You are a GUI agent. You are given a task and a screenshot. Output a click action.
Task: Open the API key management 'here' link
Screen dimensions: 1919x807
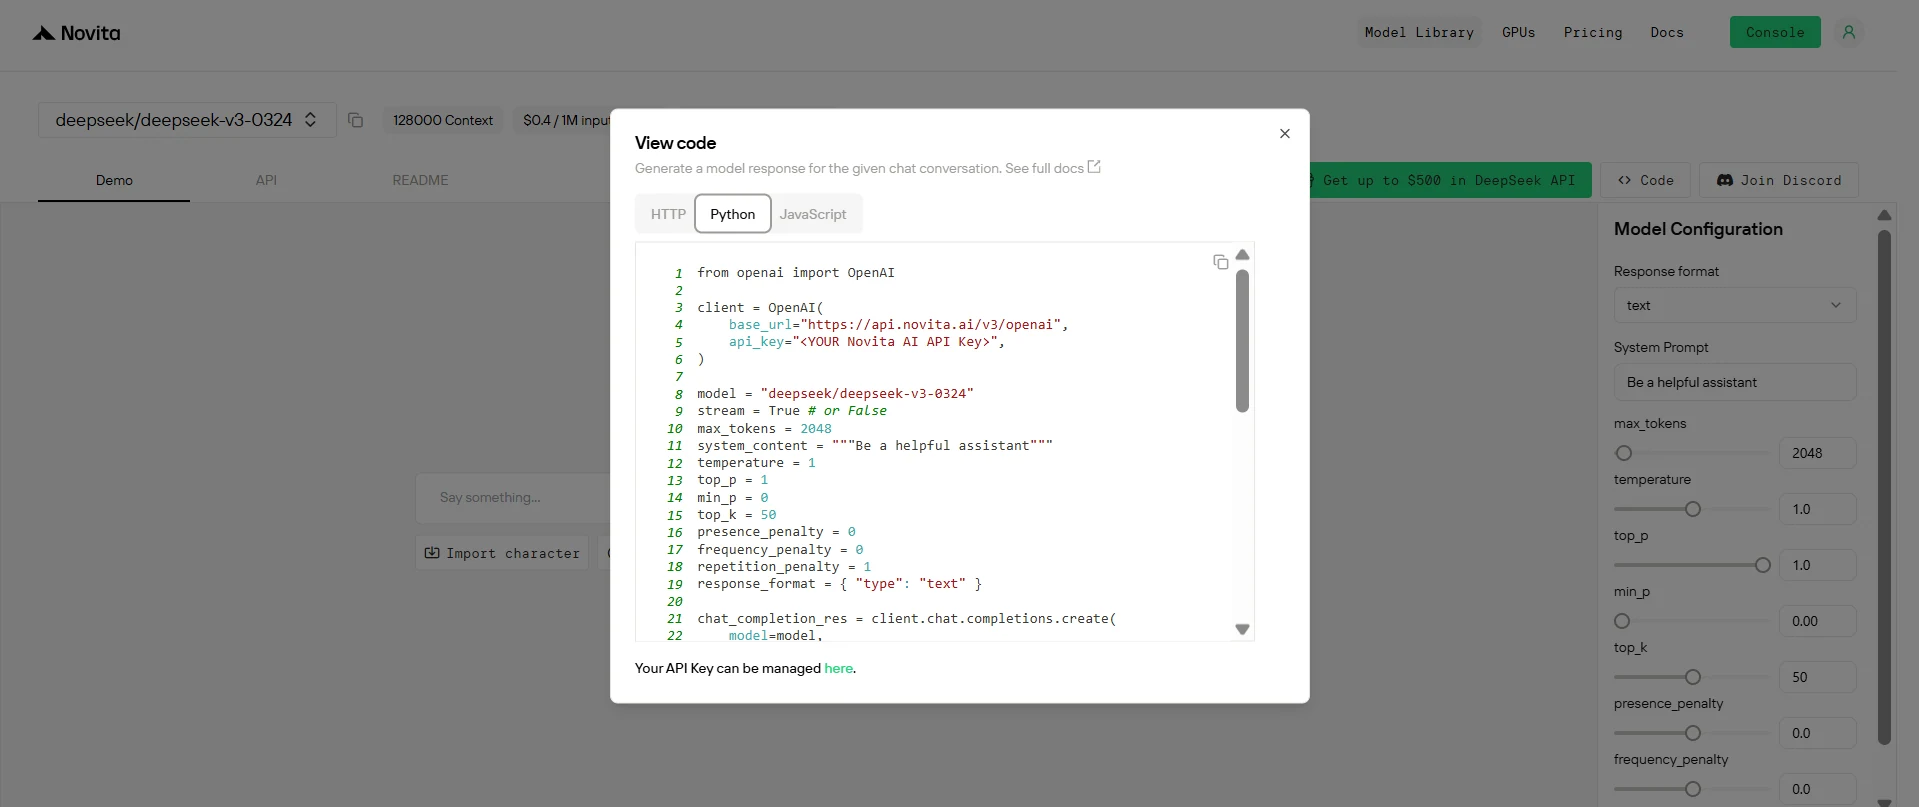[x=839, y=668]
